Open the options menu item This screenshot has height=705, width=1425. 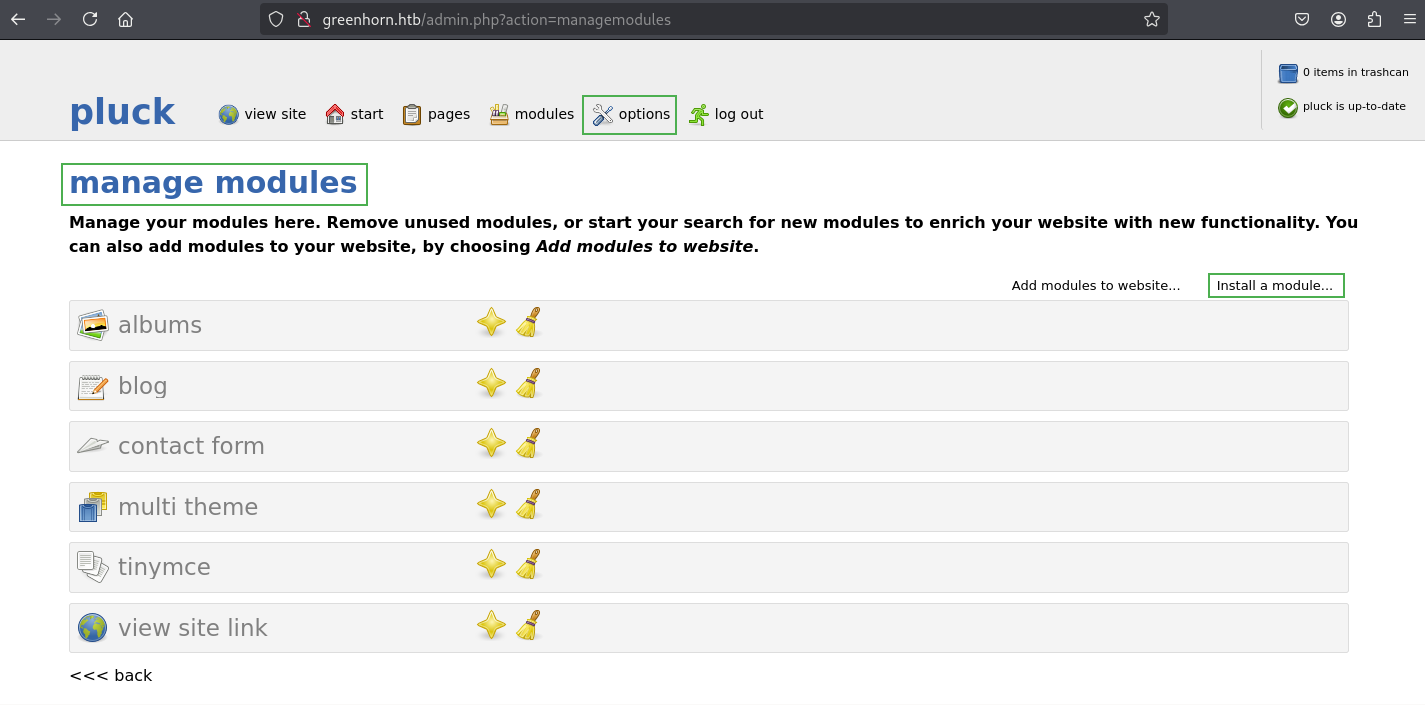tap(630, 115)
